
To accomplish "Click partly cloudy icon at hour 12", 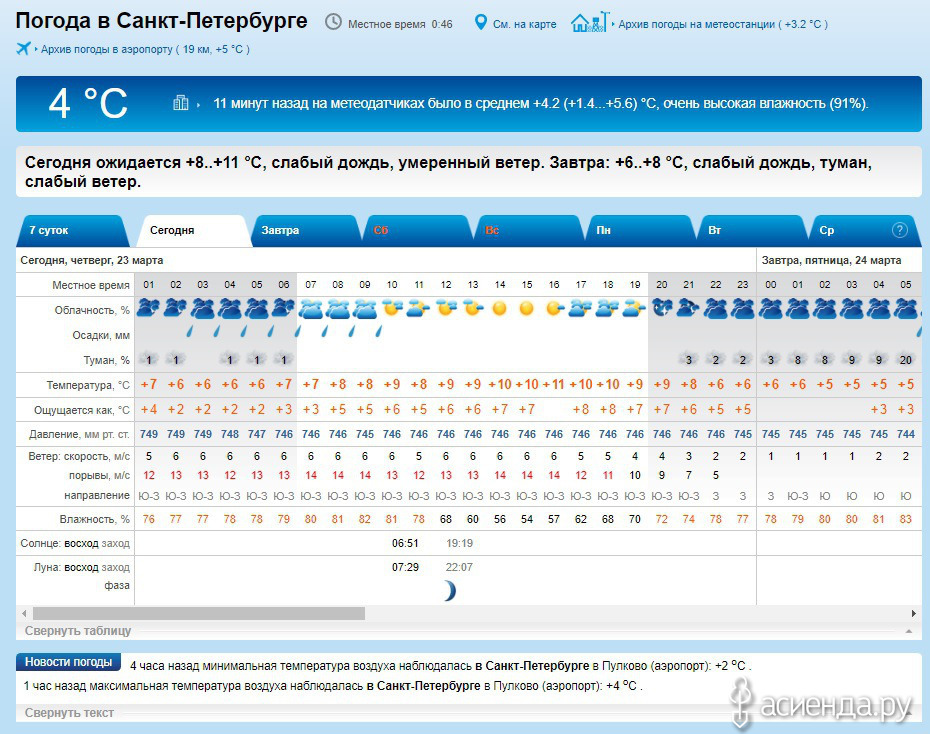I will [x=446, y=308].
